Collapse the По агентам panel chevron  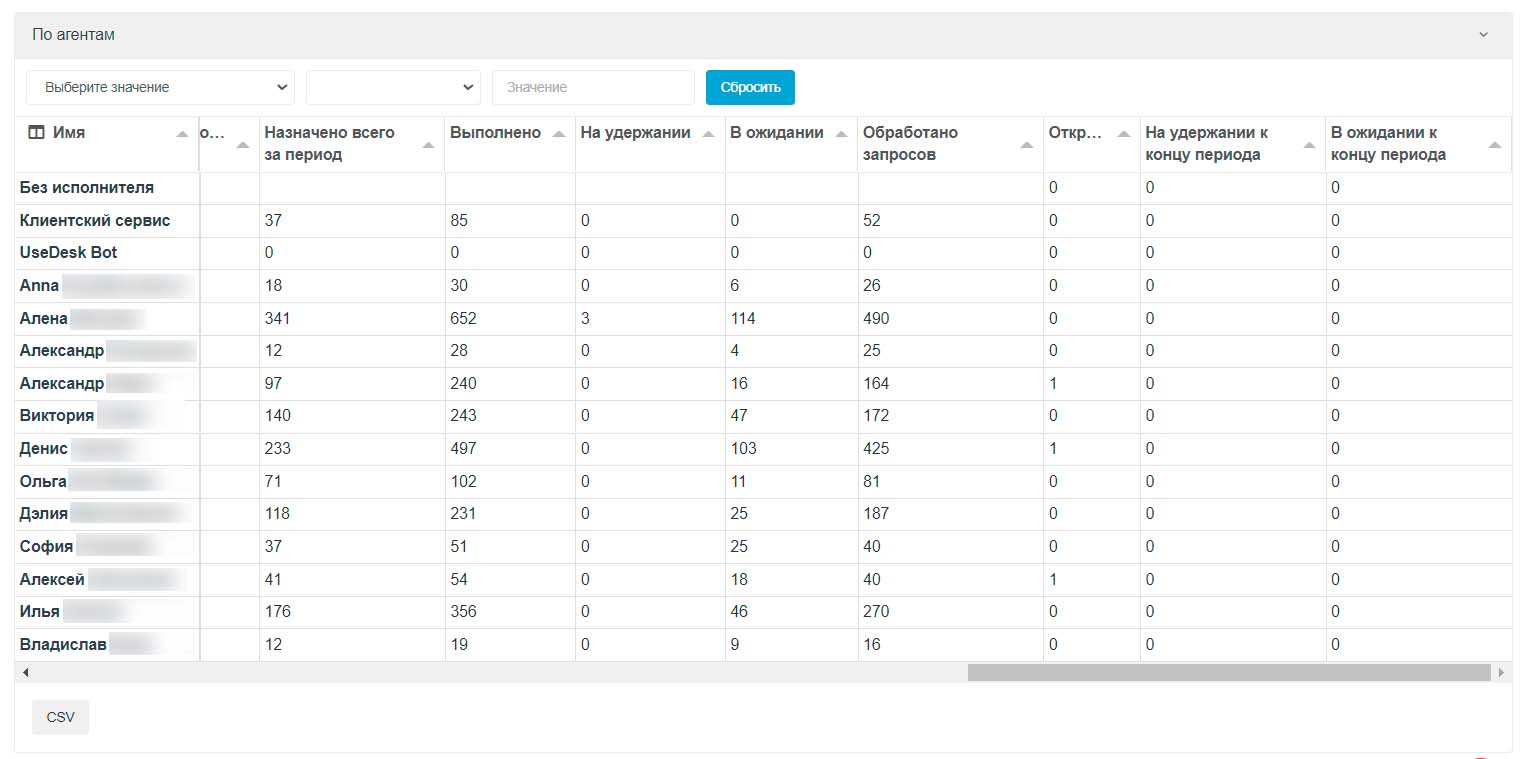point(1484,35)
